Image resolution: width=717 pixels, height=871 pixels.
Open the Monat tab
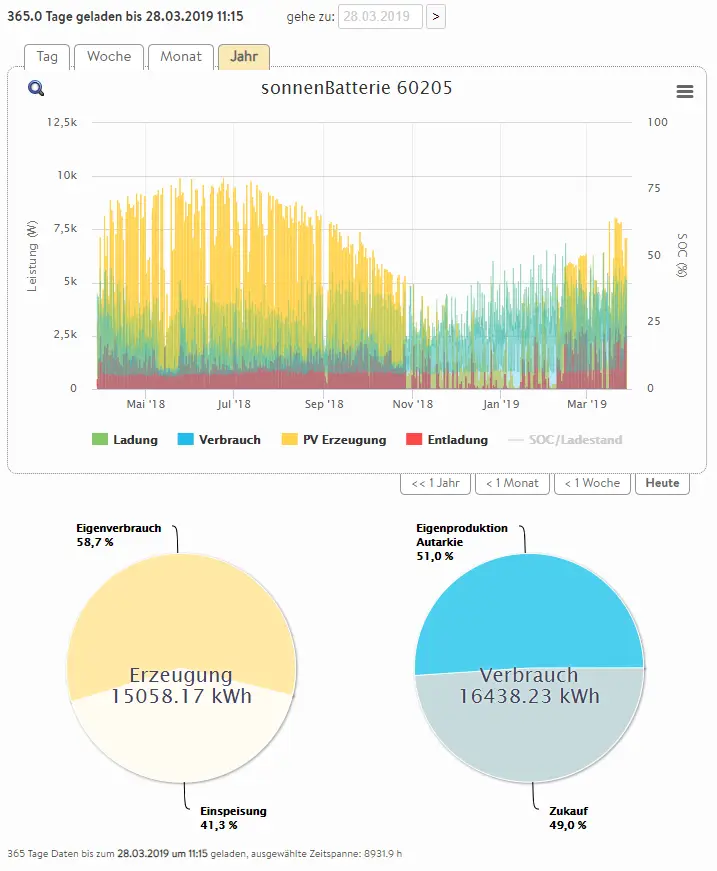click(181, 57)
